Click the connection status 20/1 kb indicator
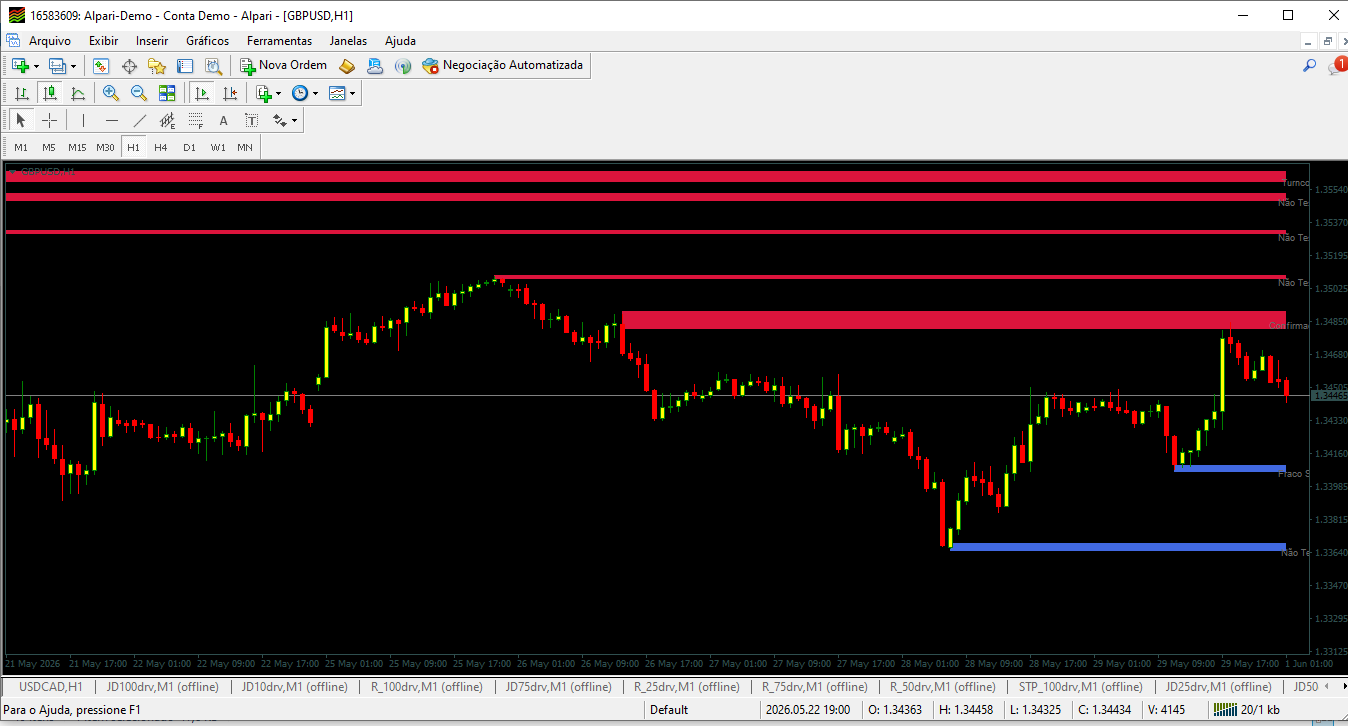 tap(1246, 710)
